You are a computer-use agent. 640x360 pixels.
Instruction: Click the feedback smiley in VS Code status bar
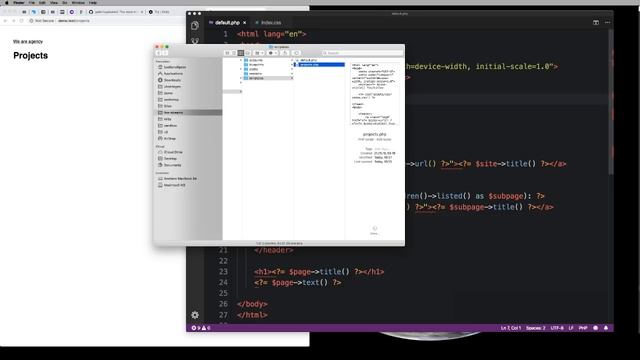(596, 328)
